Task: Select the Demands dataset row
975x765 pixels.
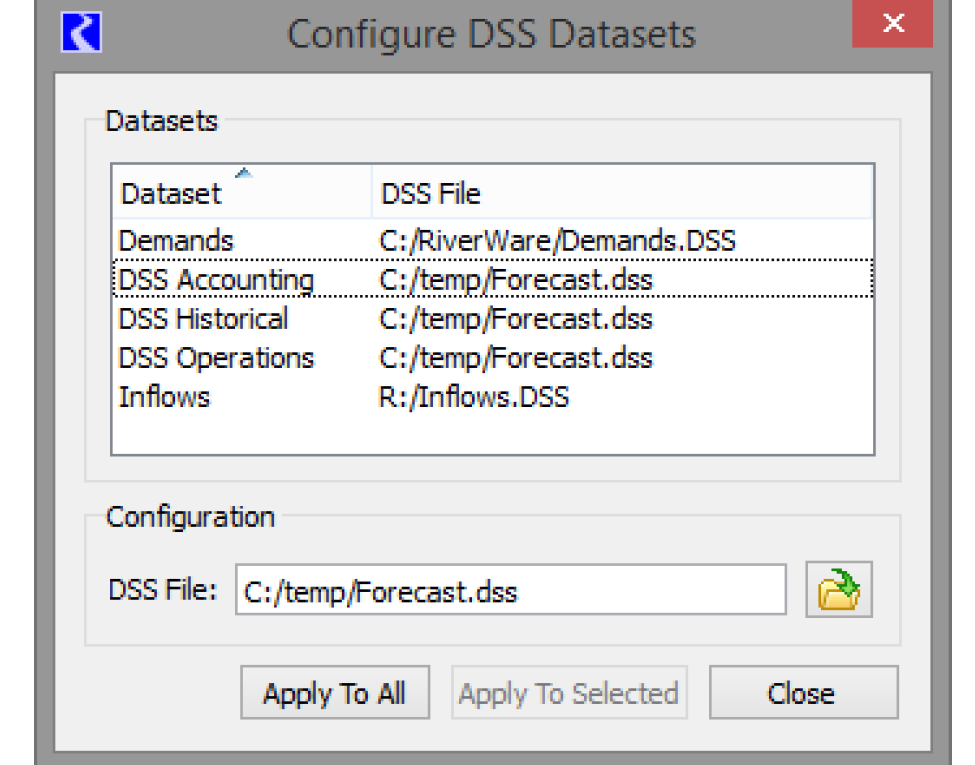Action: [176, 241]
